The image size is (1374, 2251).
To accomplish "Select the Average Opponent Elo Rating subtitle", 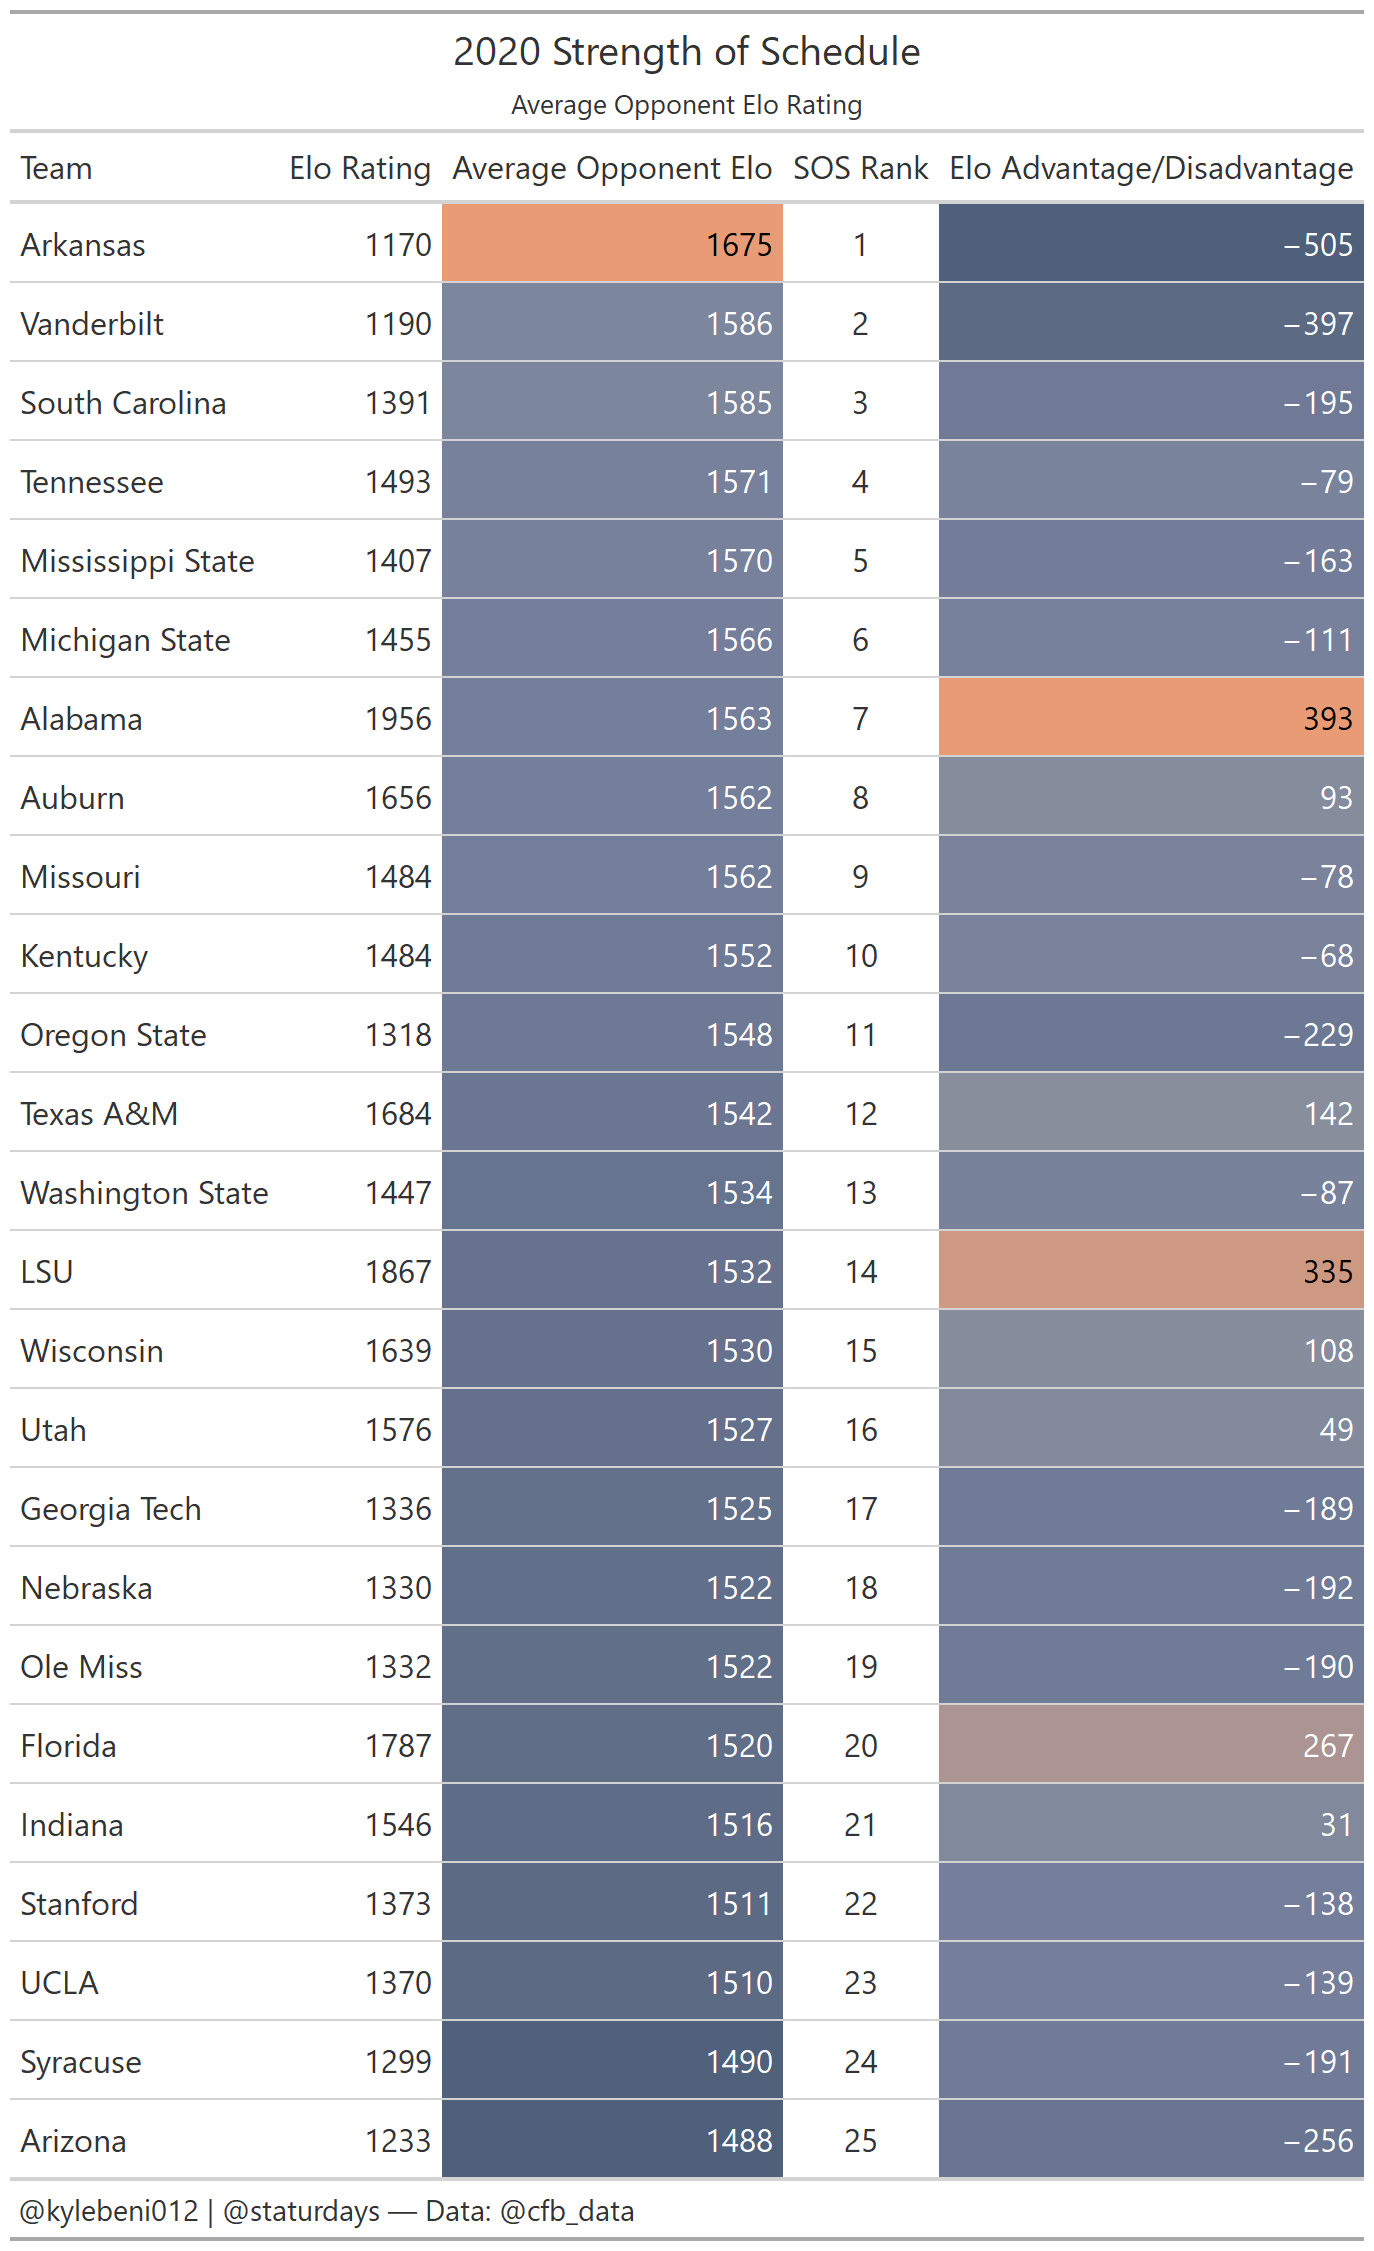I will (687, 105).
